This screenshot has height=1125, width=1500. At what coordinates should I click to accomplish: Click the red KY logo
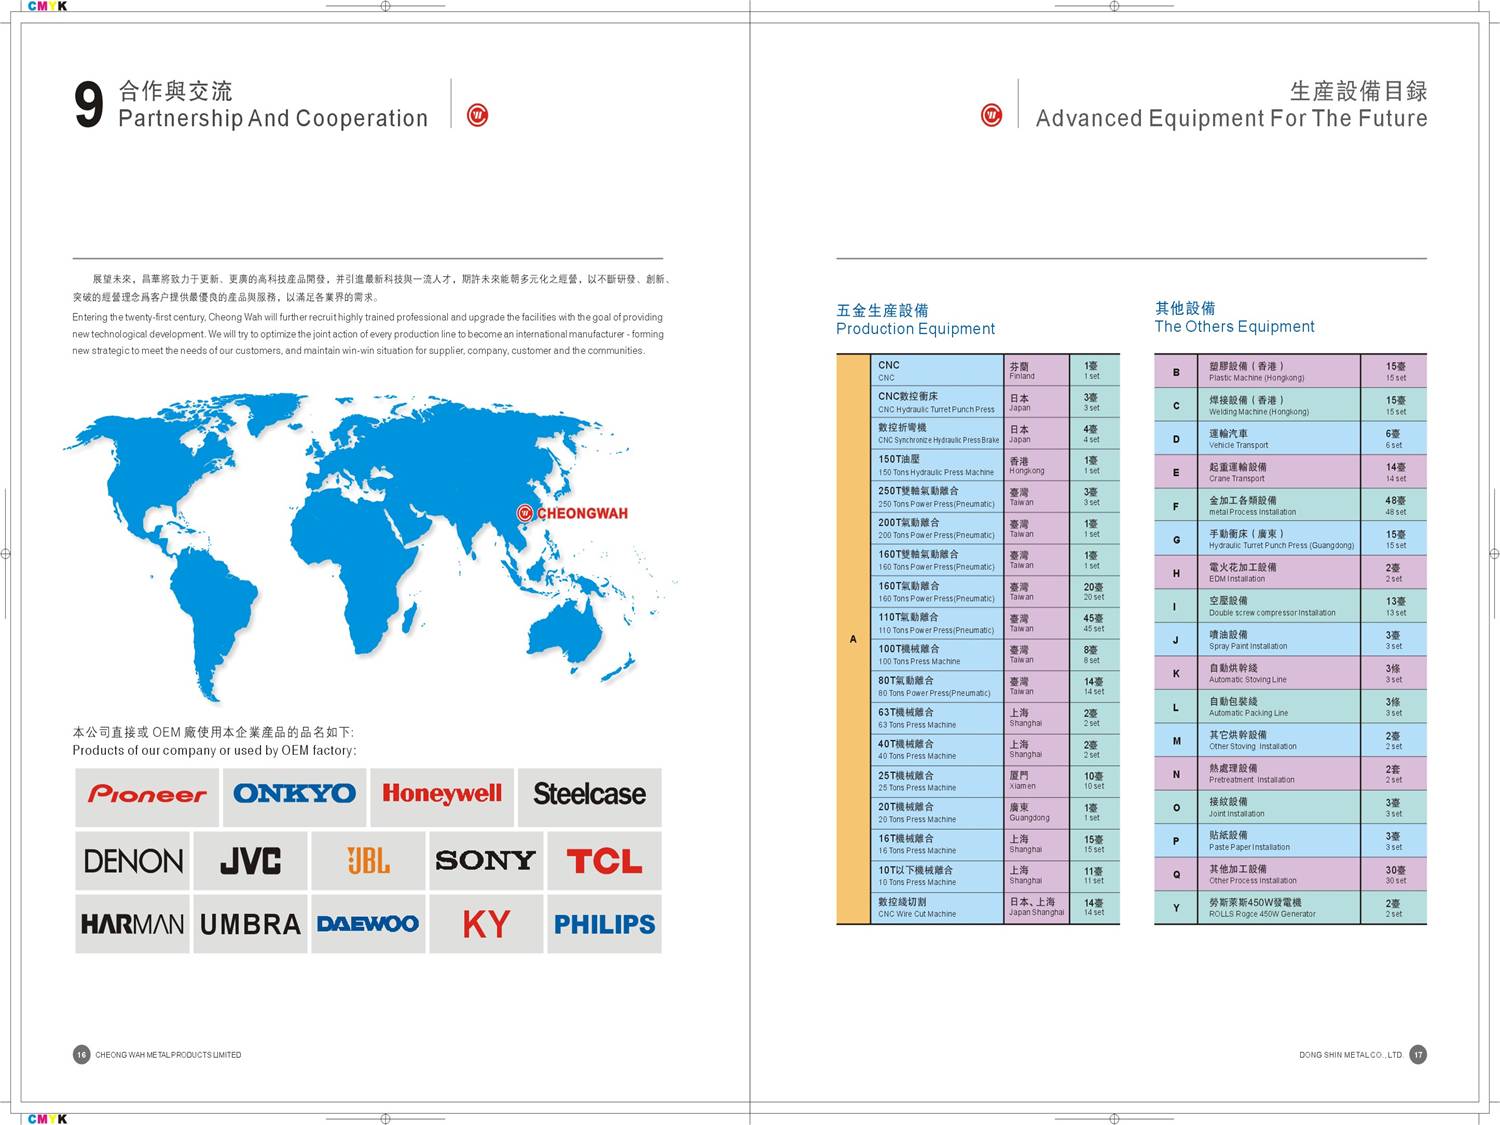pos(485,924)
